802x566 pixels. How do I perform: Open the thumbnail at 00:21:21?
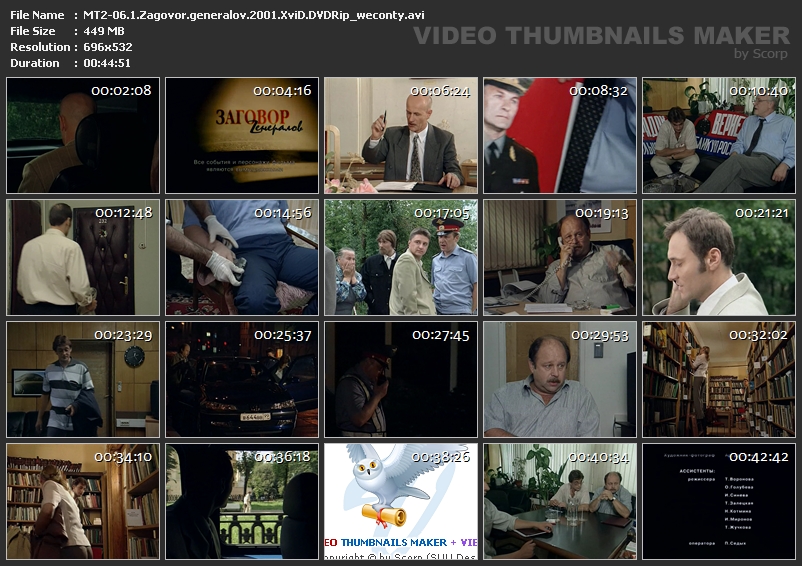click(x=719, y=258)
